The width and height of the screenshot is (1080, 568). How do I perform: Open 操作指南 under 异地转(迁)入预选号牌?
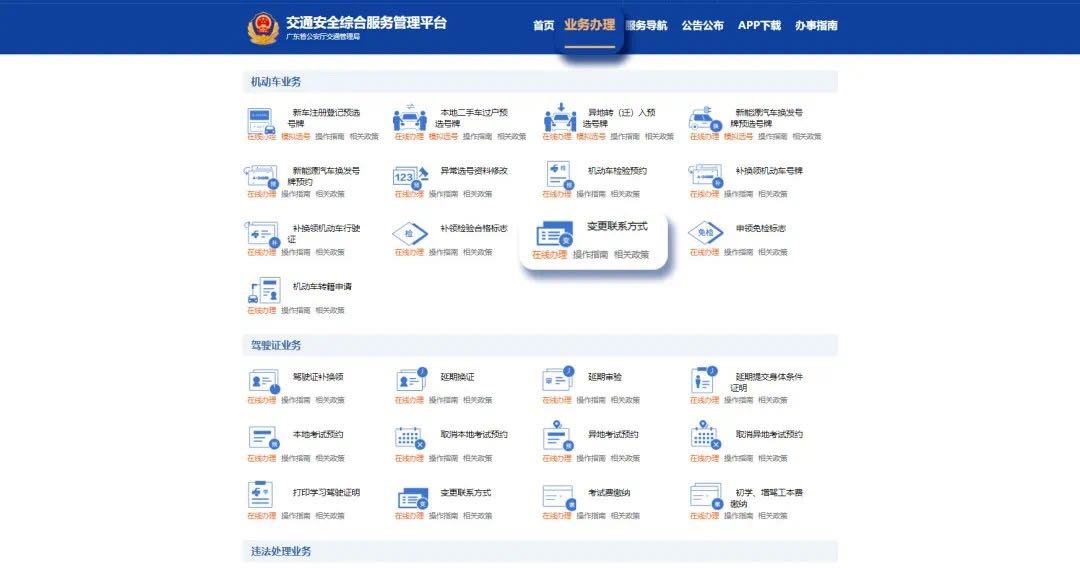(x=625, y=137)
